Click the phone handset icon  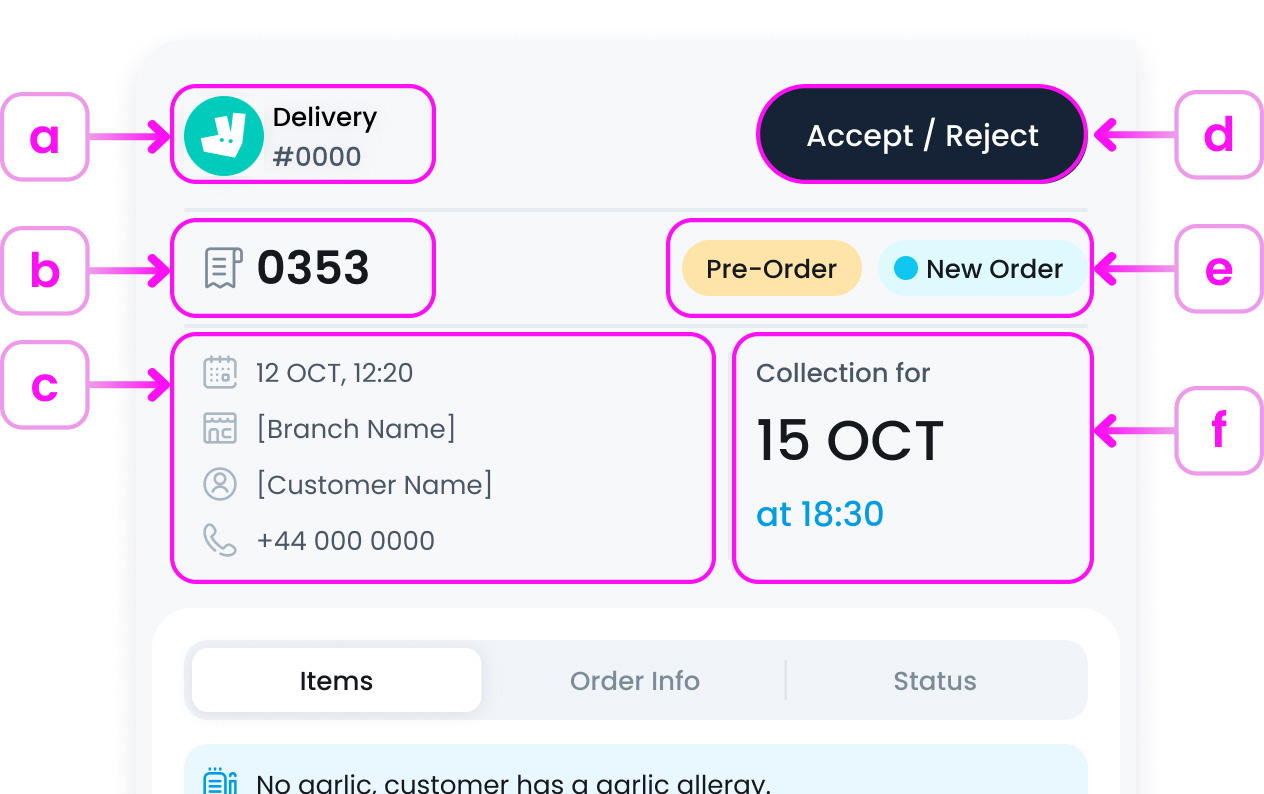[220, 541]
